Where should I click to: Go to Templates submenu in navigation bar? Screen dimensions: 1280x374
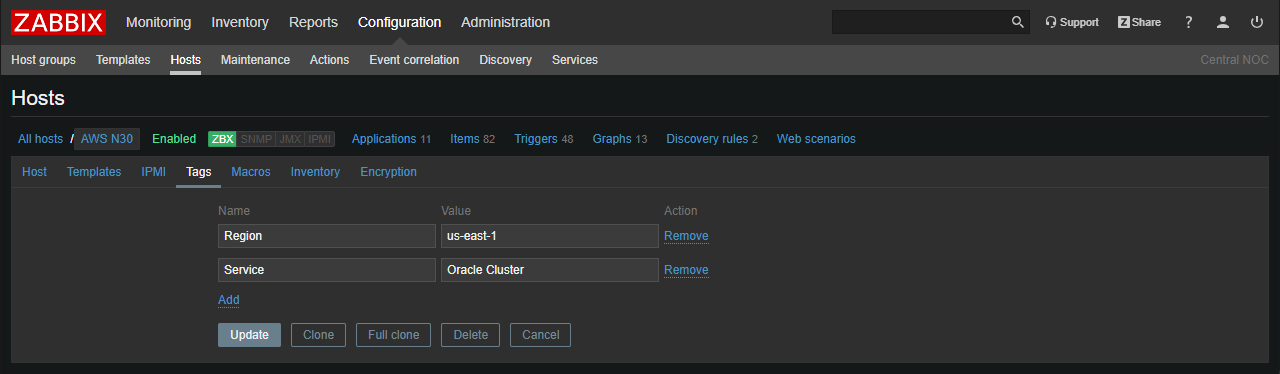123,60
